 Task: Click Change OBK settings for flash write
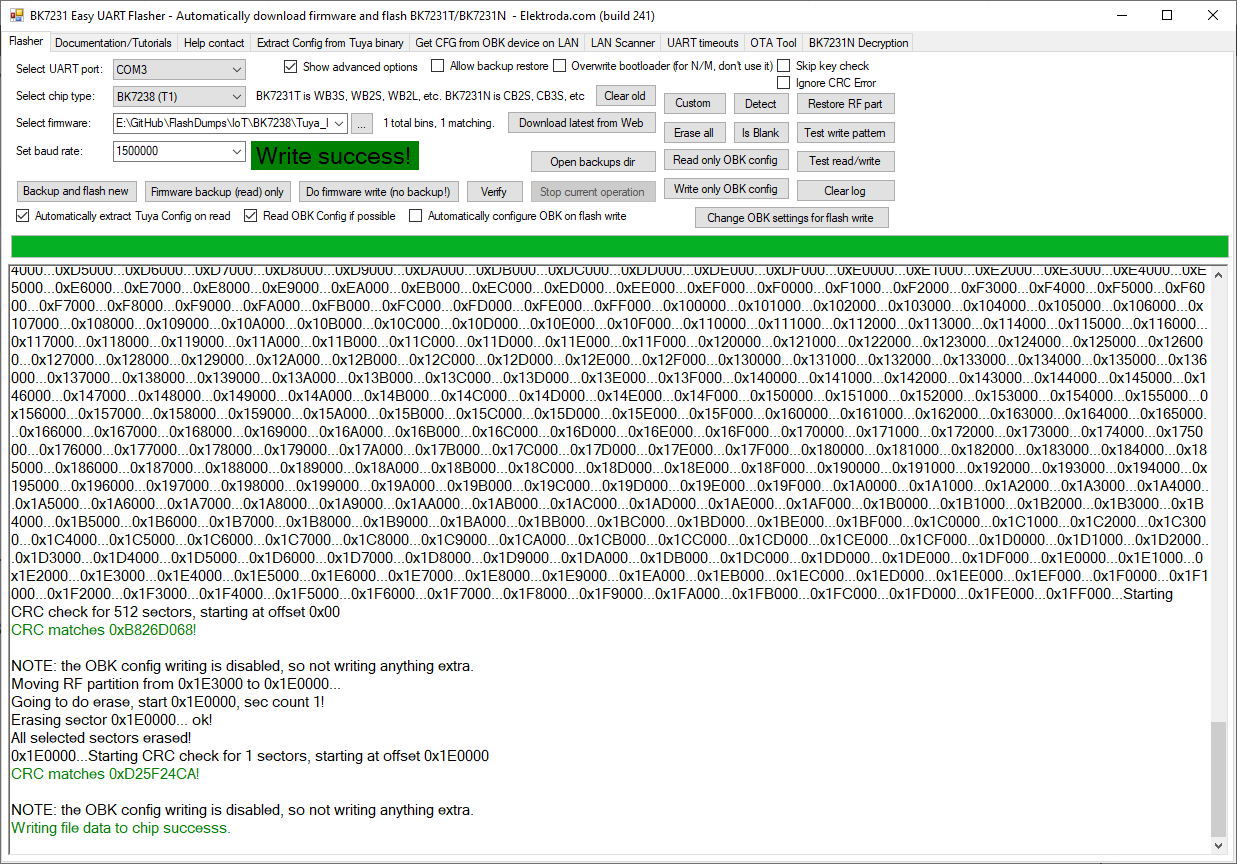point(791,218)
